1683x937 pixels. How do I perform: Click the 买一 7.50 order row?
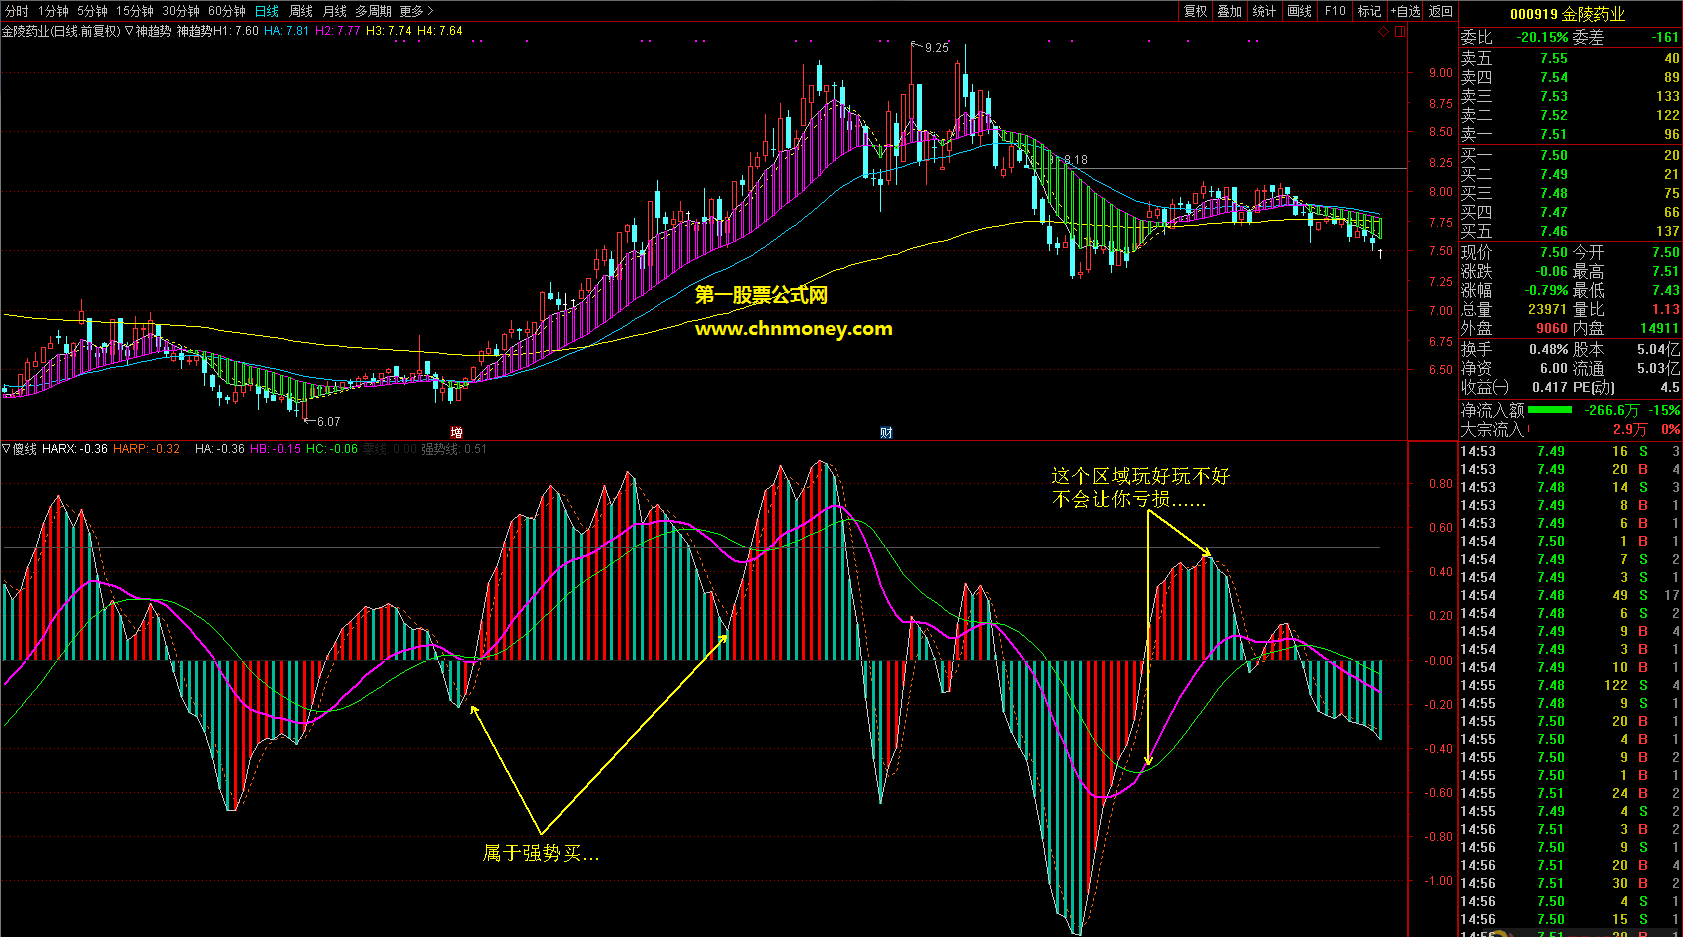tap(1569, 156)
